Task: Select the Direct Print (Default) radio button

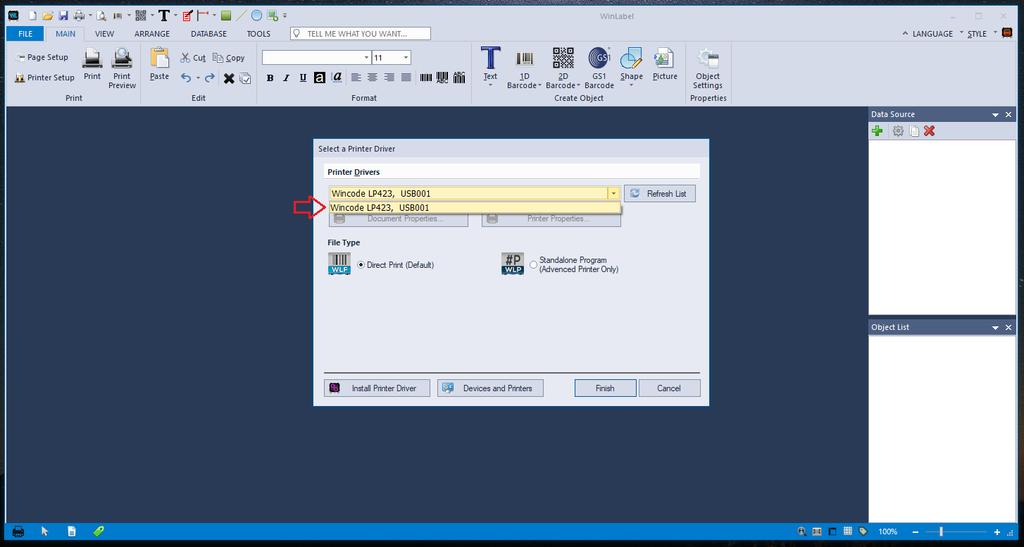Action: pyautogui.click(x=361, y=265)
